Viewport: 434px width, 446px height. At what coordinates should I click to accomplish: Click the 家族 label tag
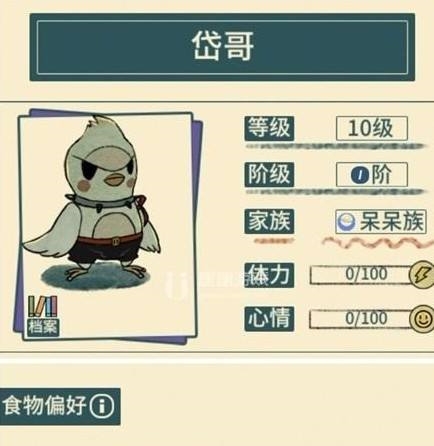click(269, 221)
